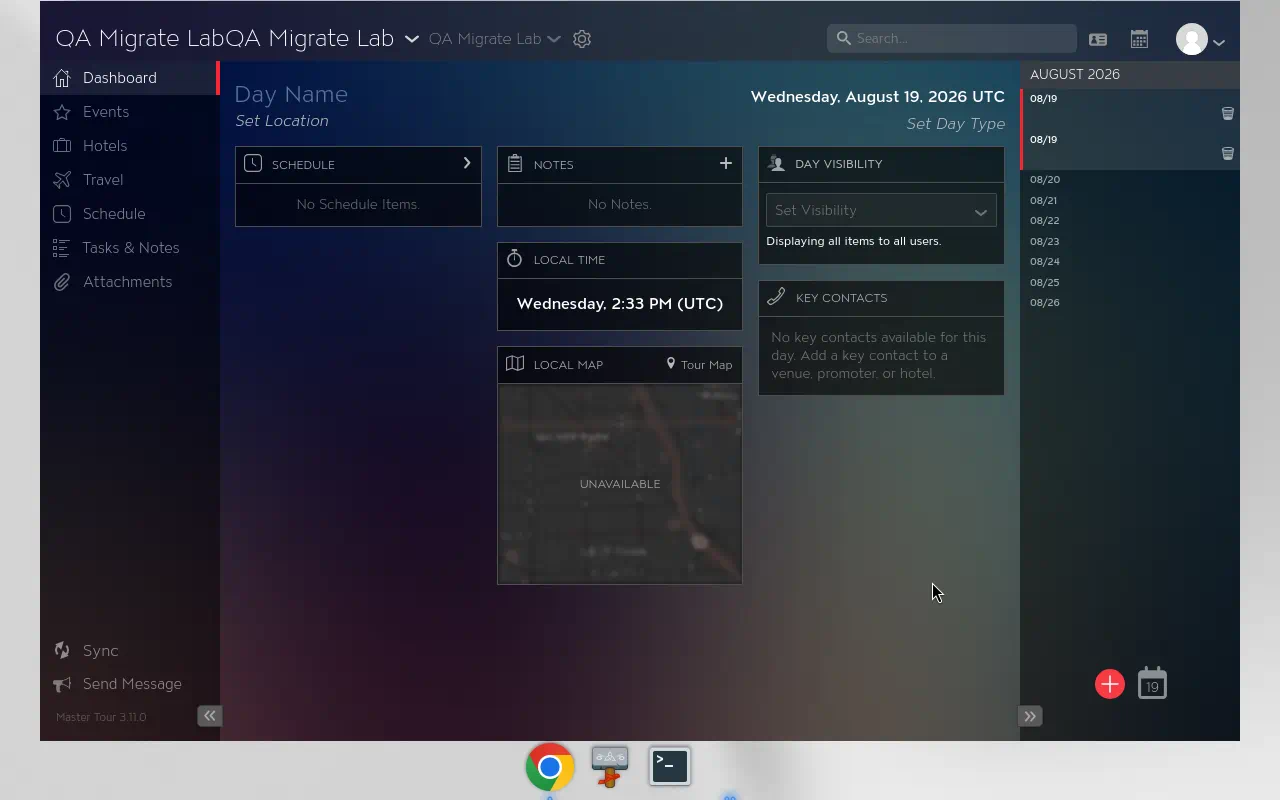The width and height of the screenshot is (1280, 800).
Task: Click the Local Map icon
Action: click(x=515, y=364)
